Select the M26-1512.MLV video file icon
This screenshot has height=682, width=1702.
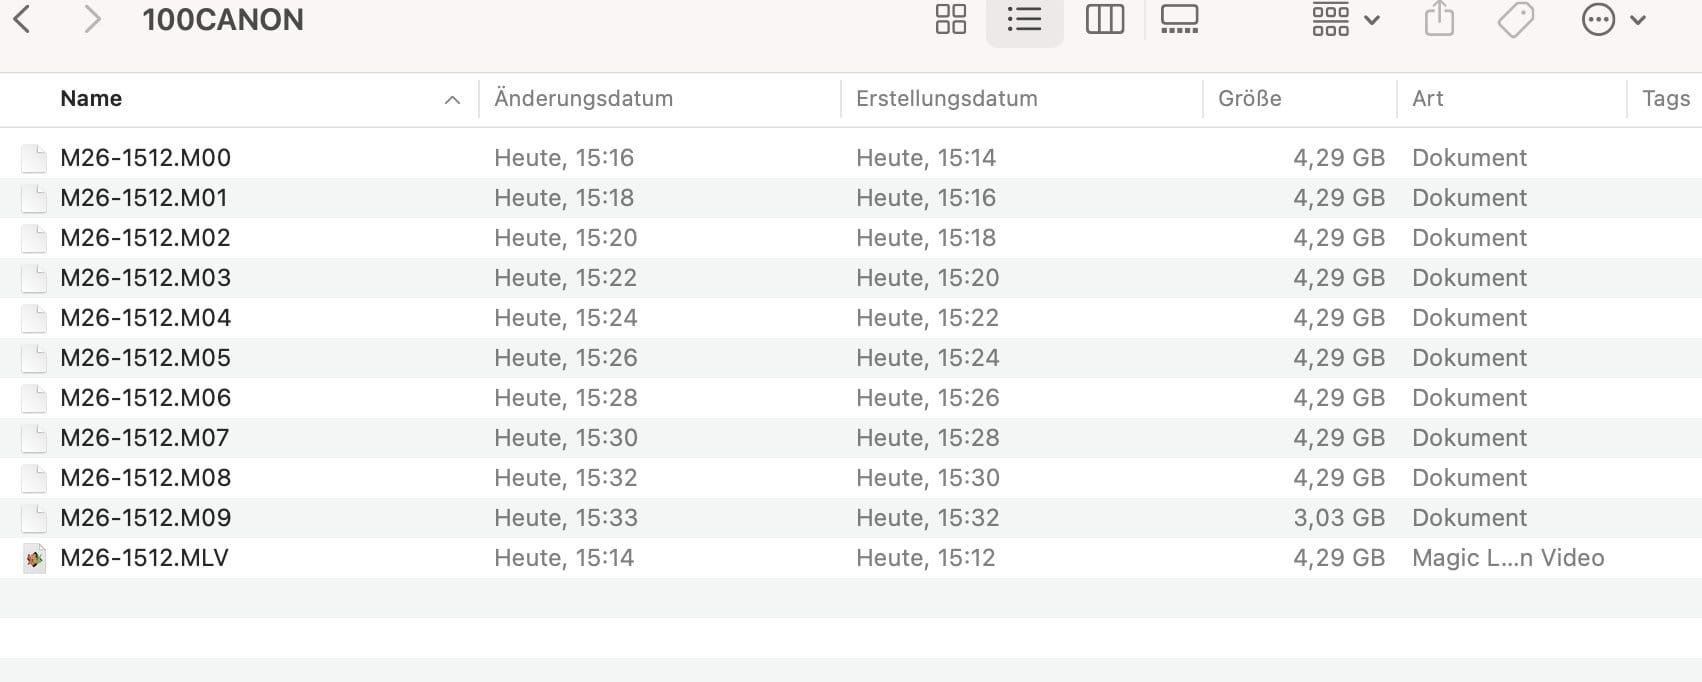click(x=35, y=558)
